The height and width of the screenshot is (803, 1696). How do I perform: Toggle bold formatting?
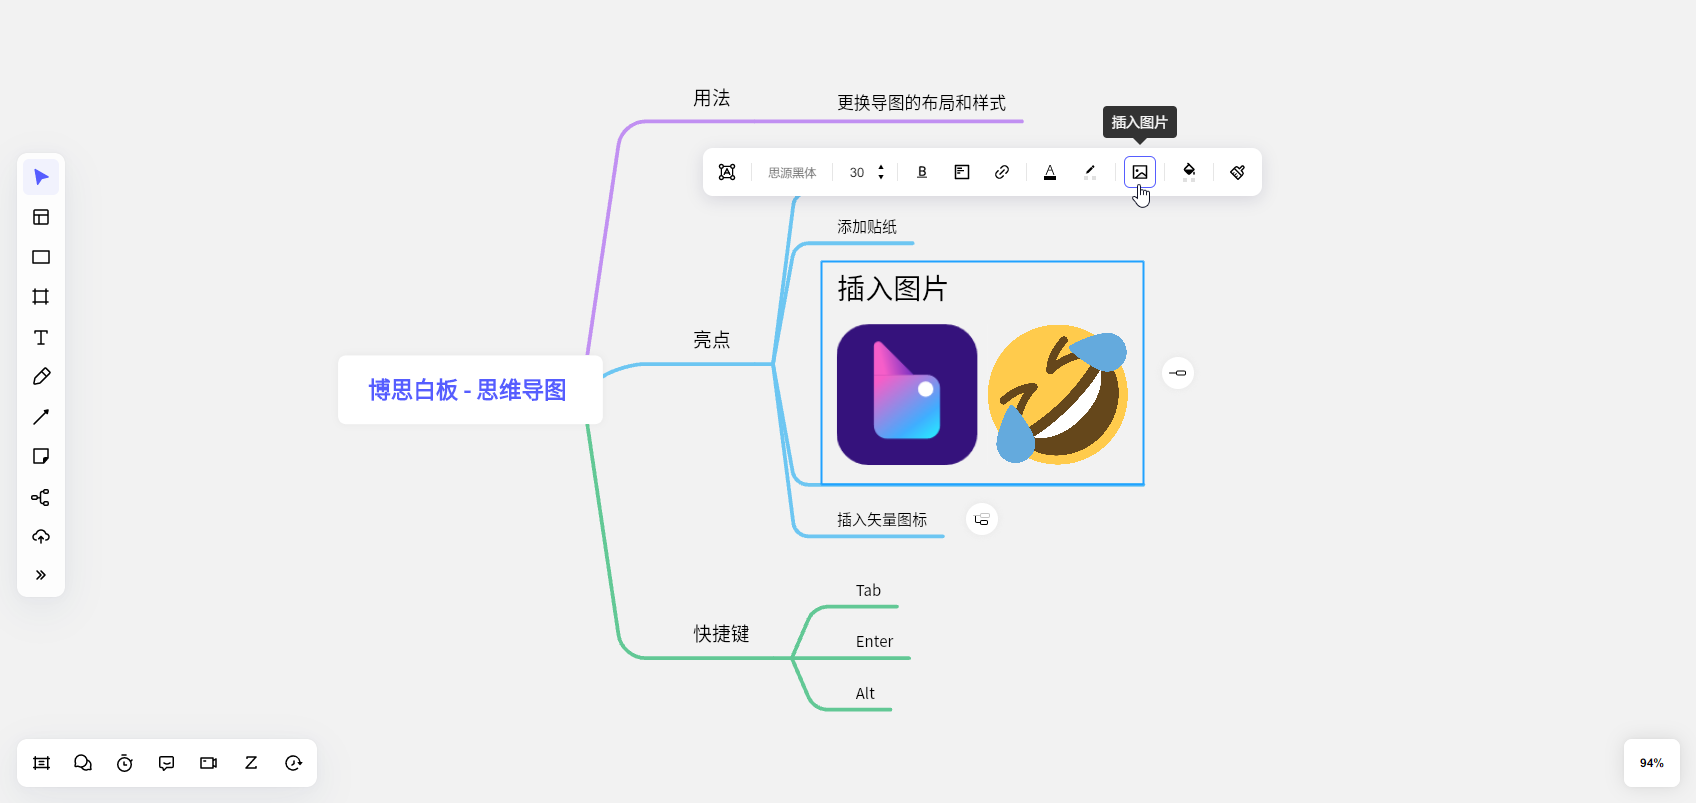point(922,172)
